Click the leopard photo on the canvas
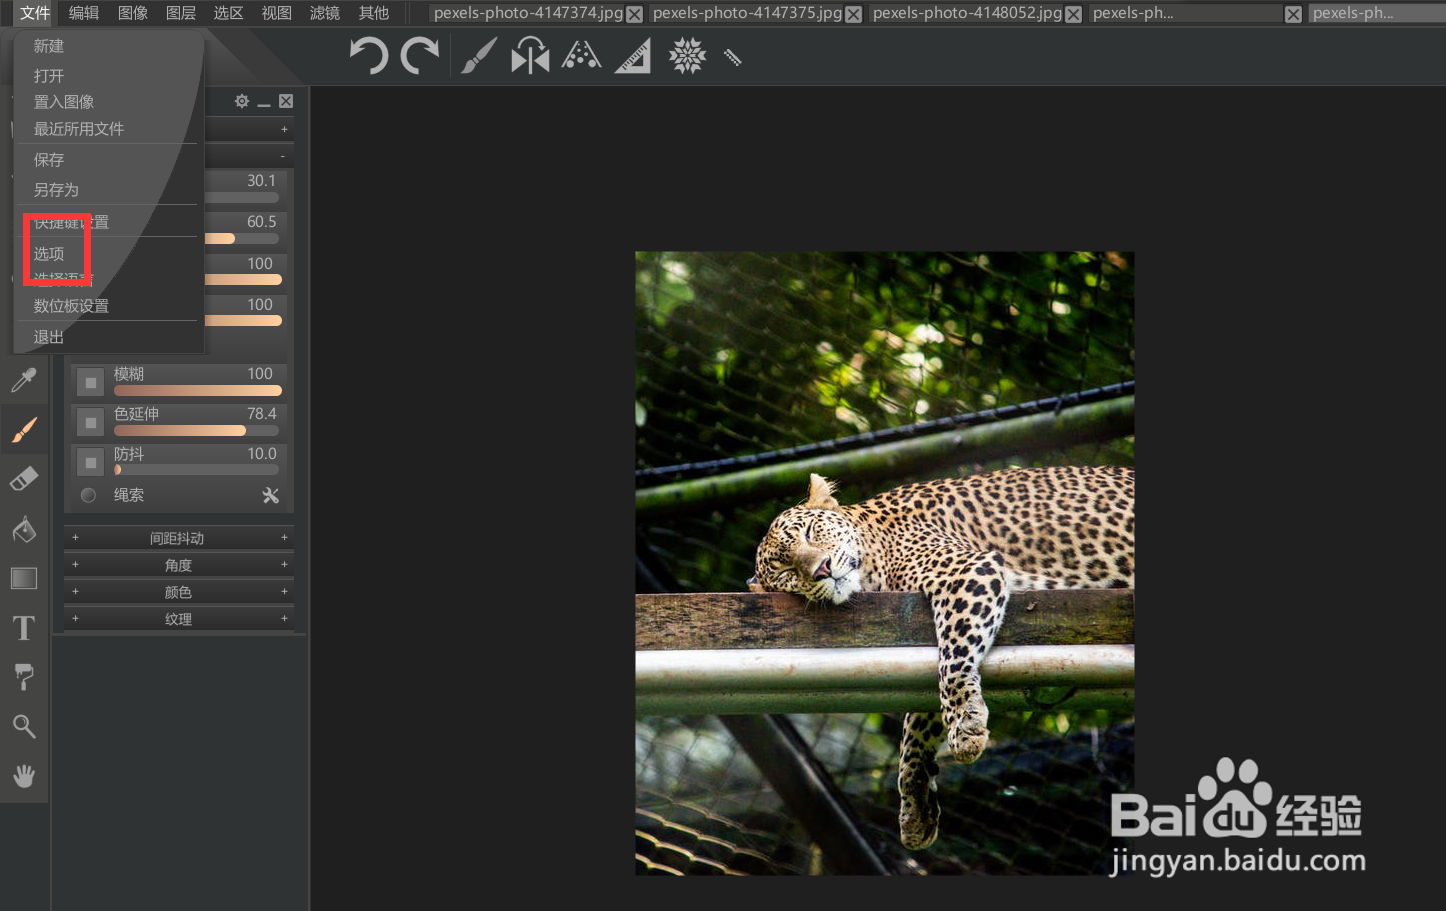 (x=884, y=563)
